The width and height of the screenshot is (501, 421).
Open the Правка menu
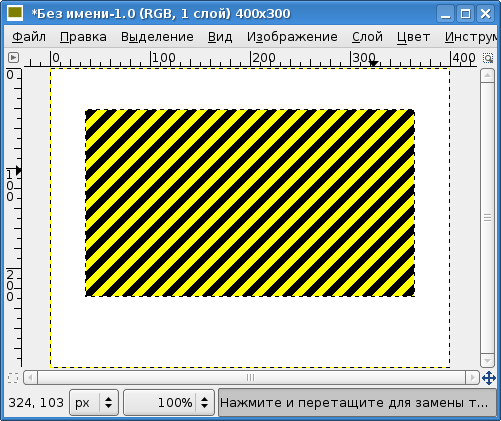[83, 37]
